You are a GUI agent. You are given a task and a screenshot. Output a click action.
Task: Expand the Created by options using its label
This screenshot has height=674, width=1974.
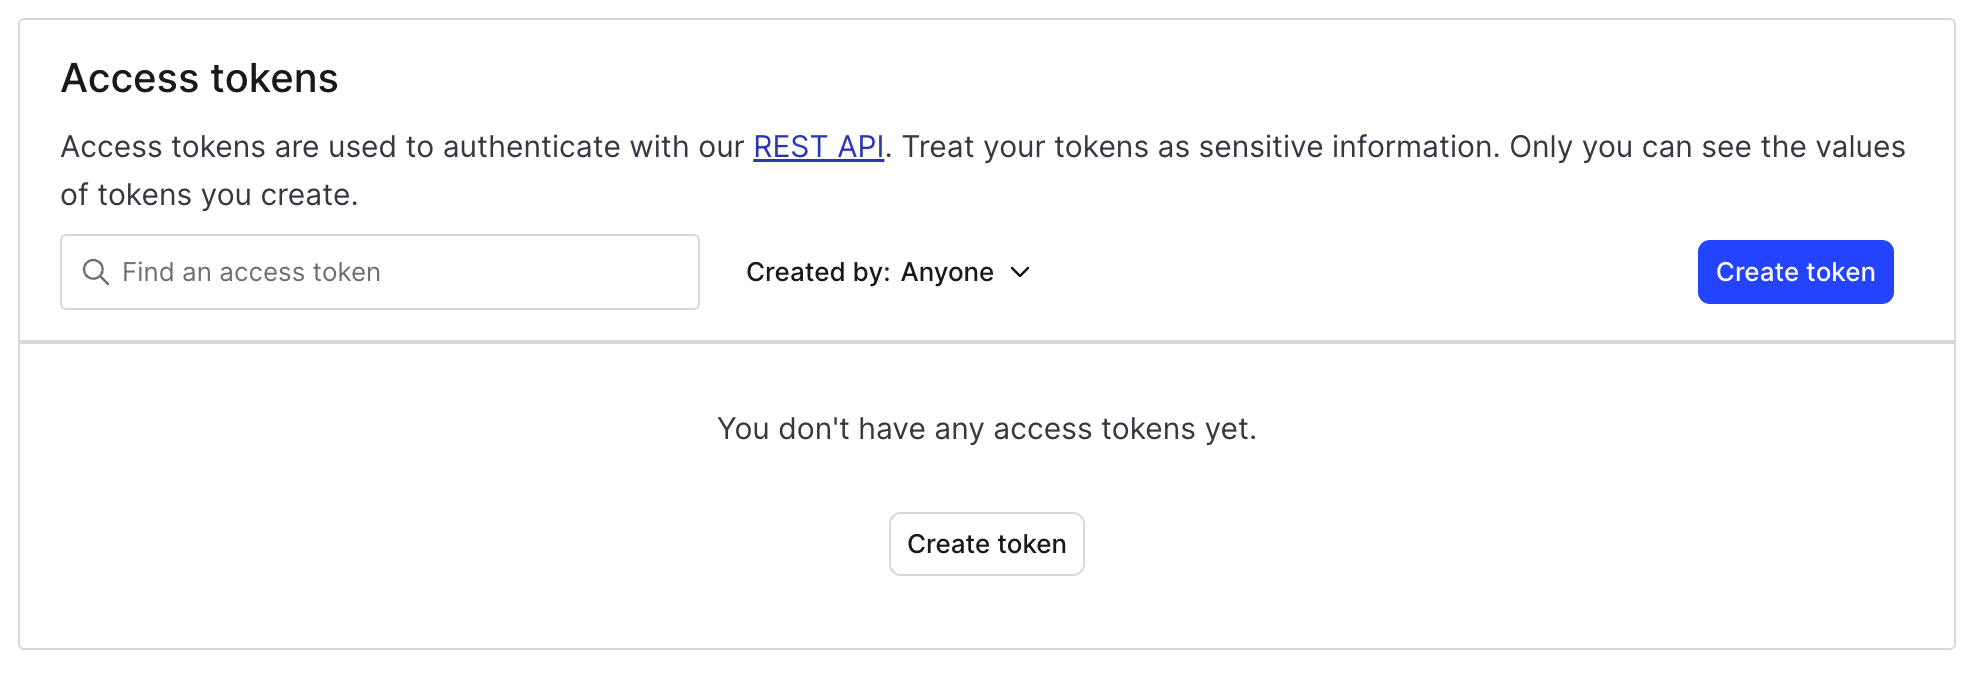(818, 272)
